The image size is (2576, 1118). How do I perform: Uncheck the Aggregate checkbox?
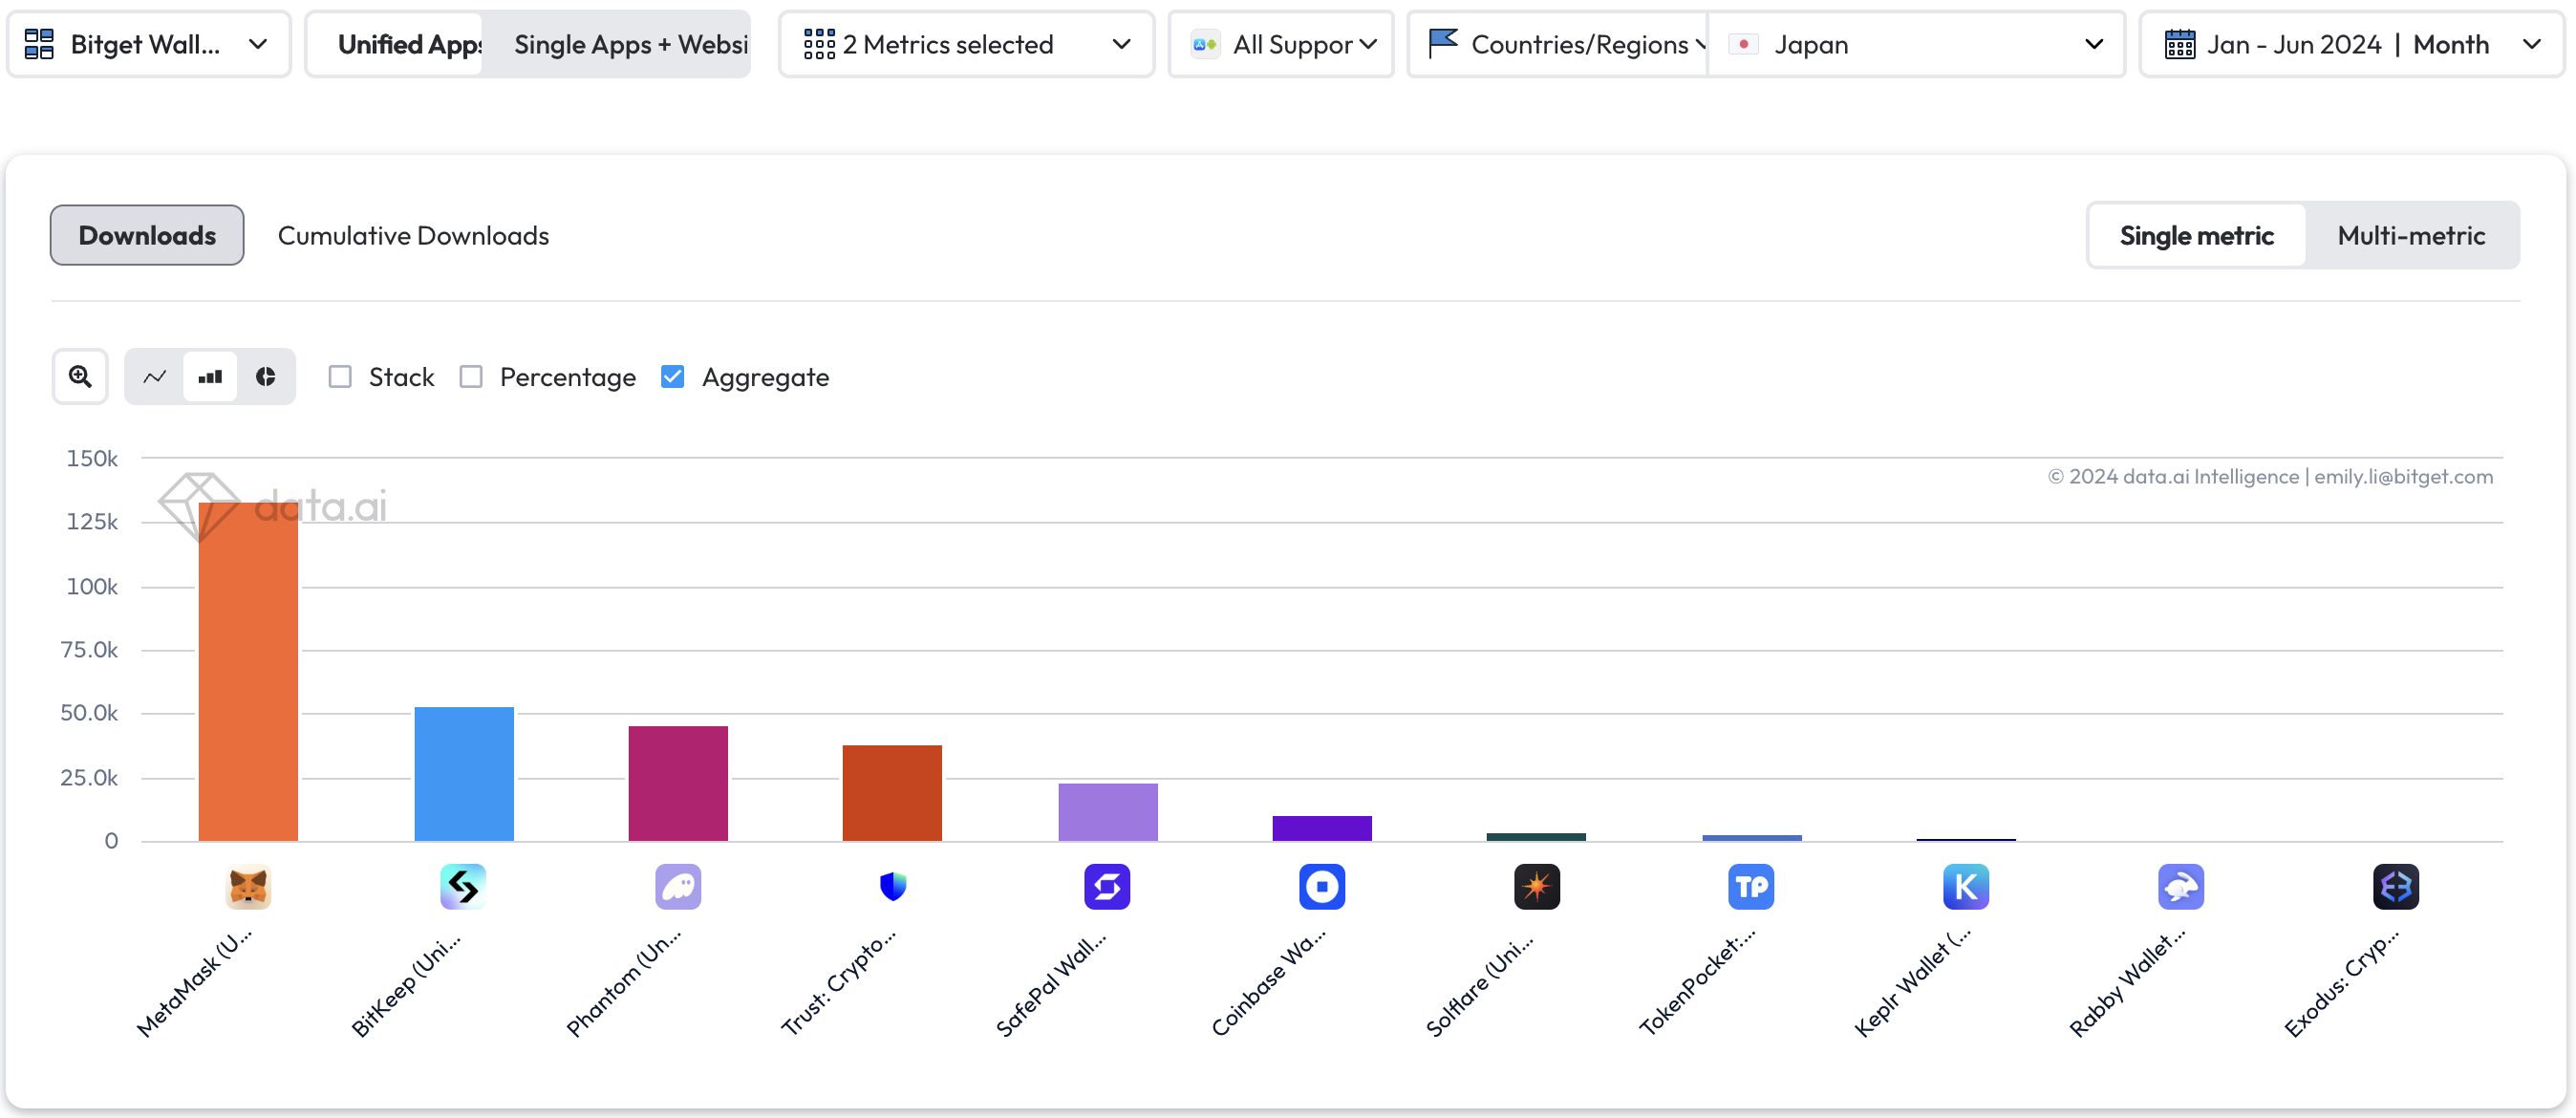point(673,377)
